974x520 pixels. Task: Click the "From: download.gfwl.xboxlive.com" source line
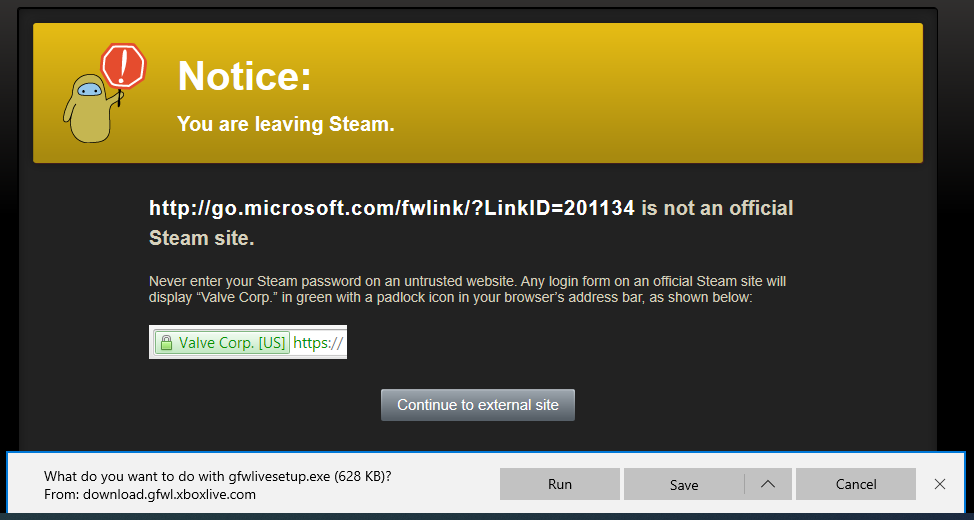[x=150, y=494]
